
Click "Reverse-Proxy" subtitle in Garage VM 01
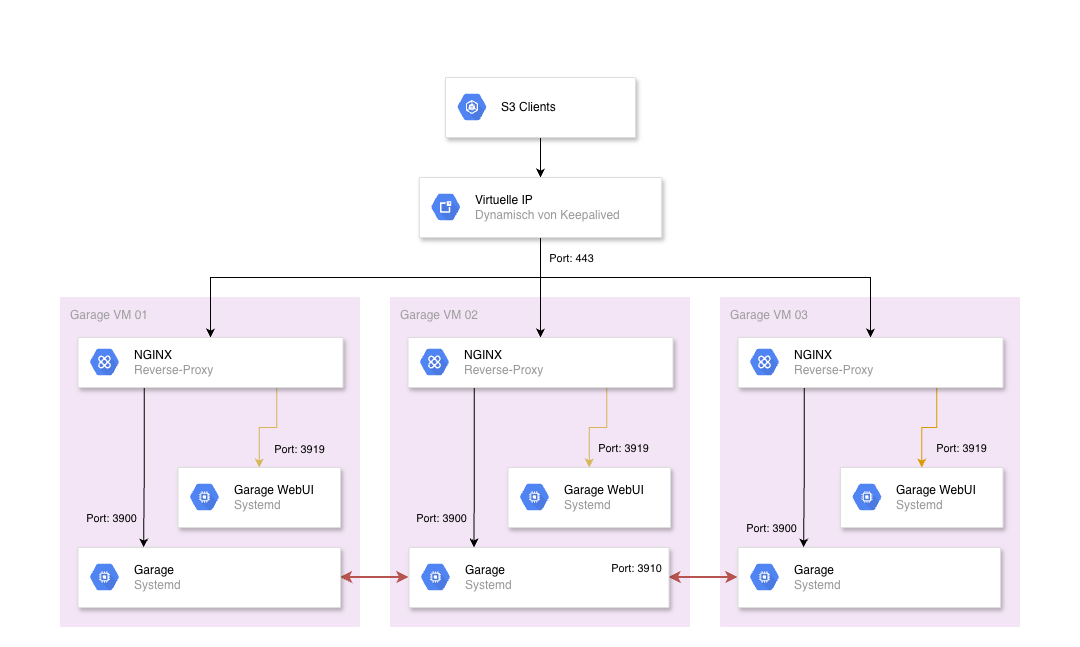[x=174, y=370]
